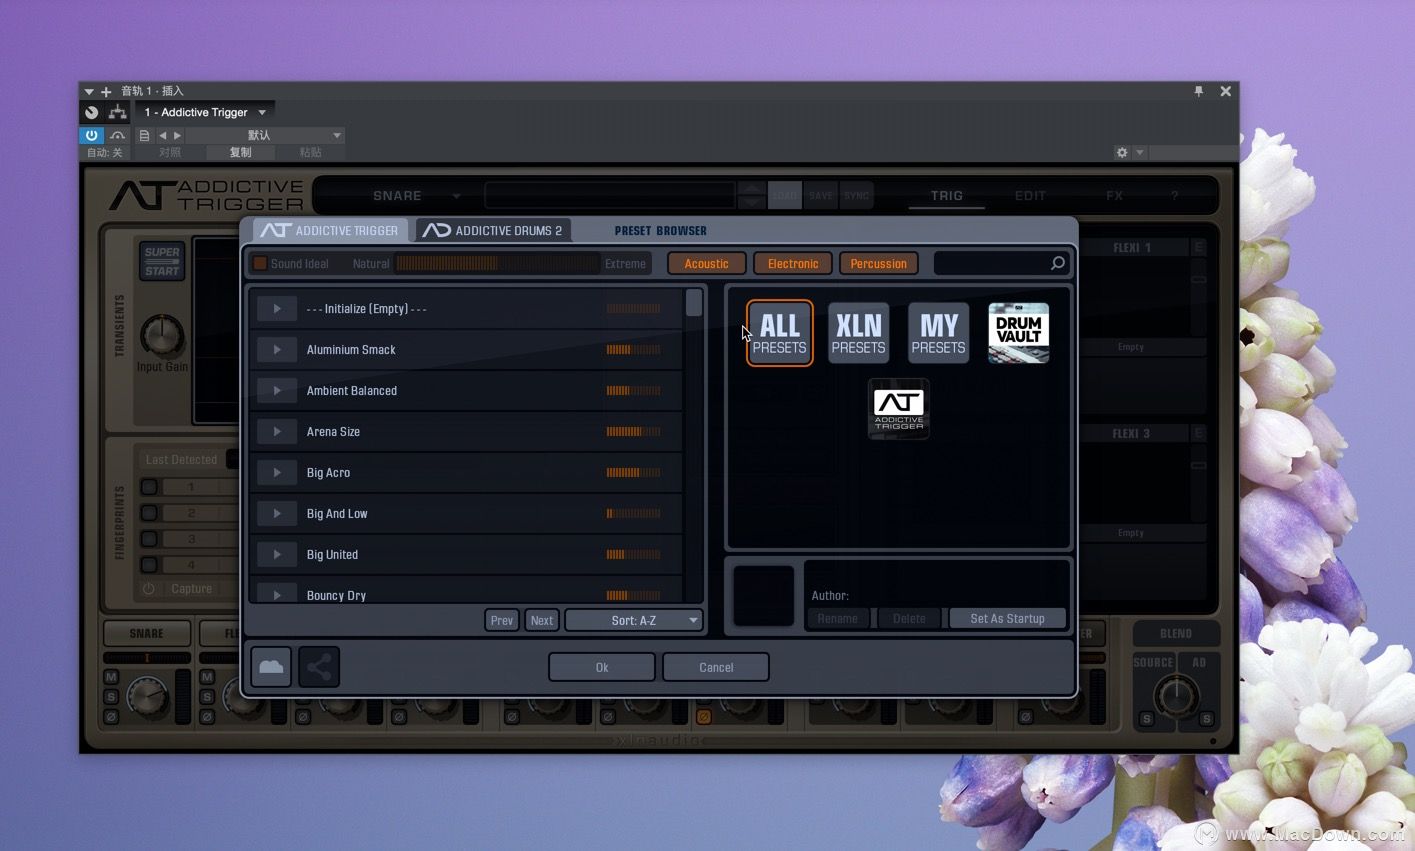Image resolution: width=1415 pixels, height=851 pixels.
Task: Open the TRIG page tab
Action: [x=946, y=196]
